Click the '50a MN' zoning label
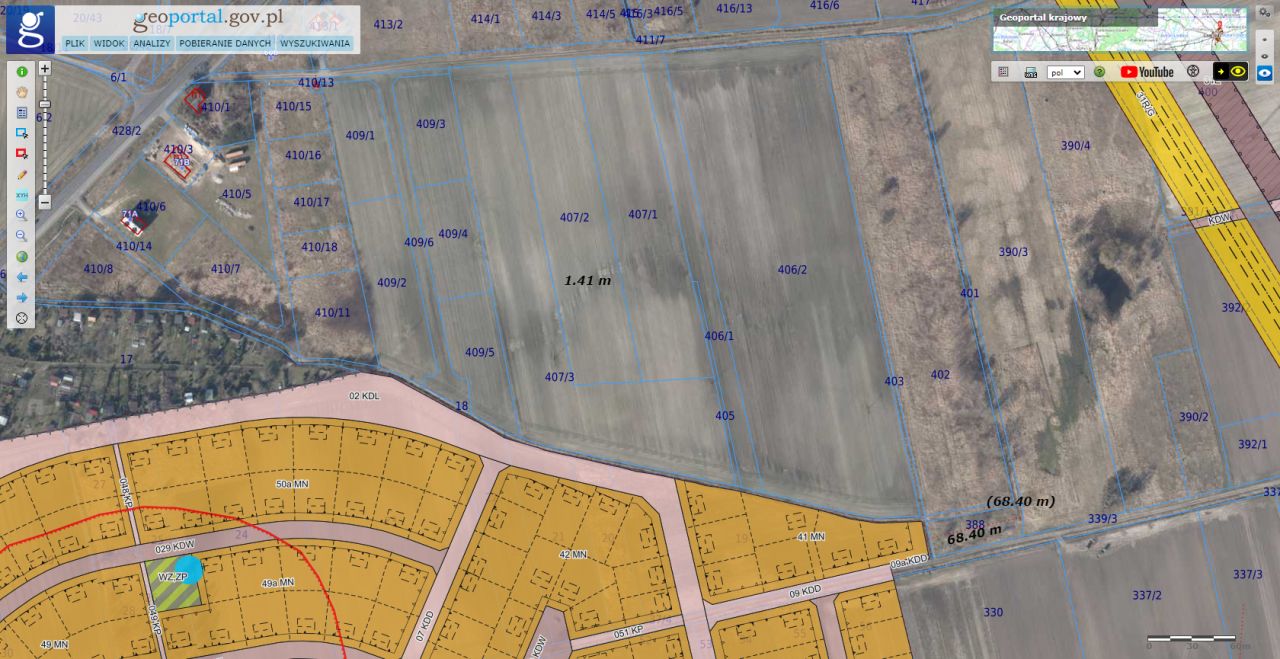The image size is (1280, 659). [x=291, y=484]
